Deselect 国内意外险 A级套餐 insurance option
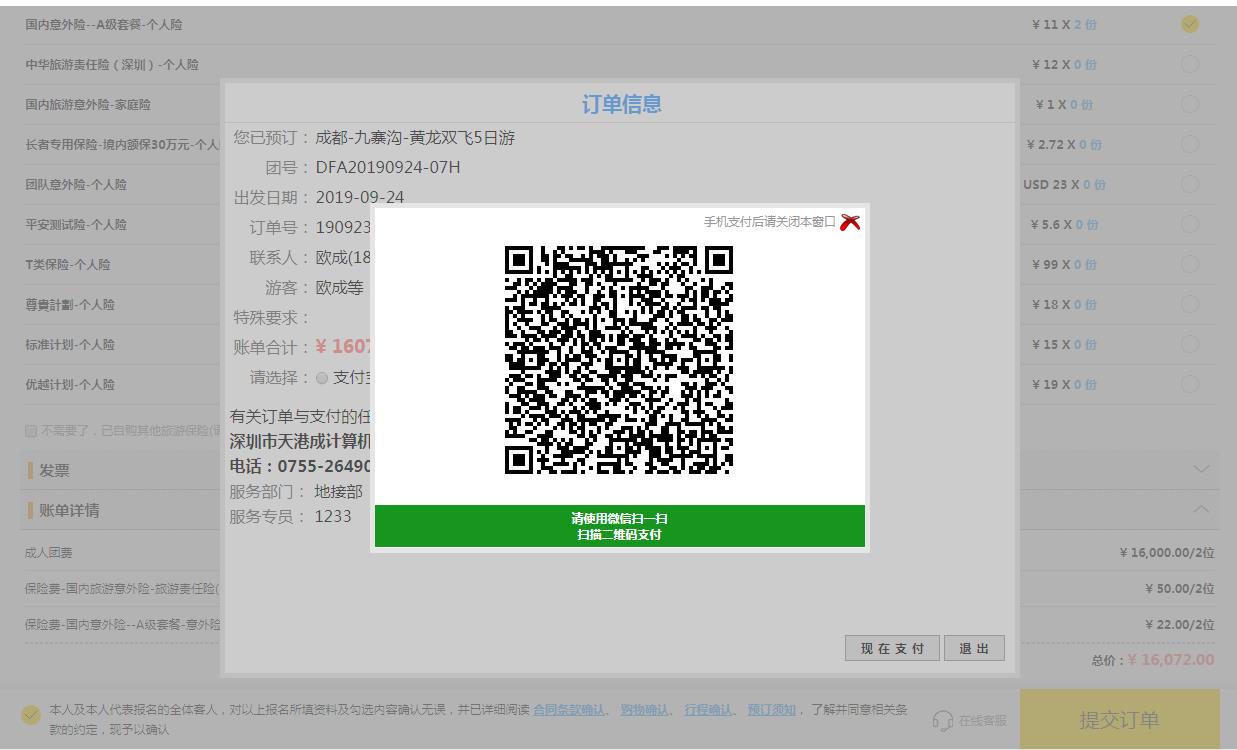This screenshot has height=750, width=1237. click(1190, 24)
